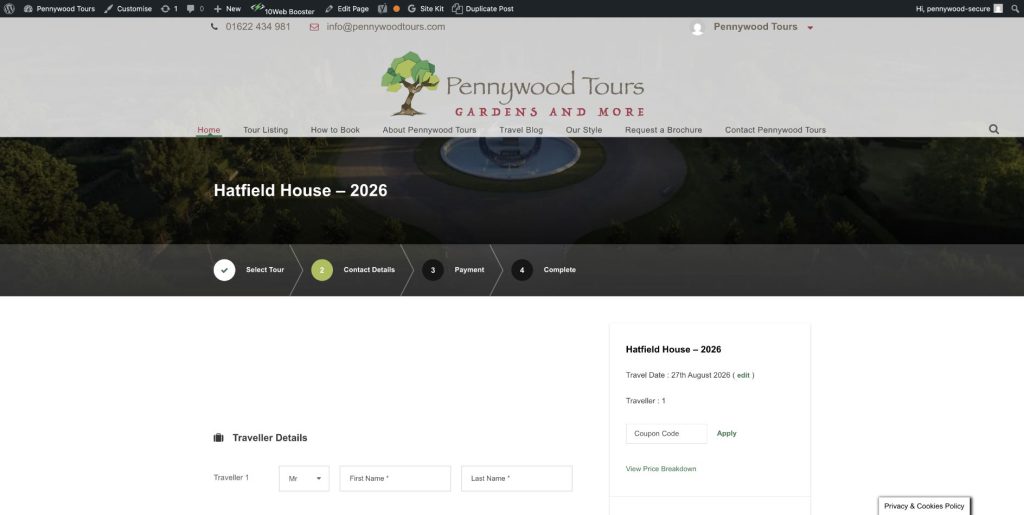This screenshot has height=515, width=1024.
Task: Click the step 4 Complete circle
Action: click(522, 270)
